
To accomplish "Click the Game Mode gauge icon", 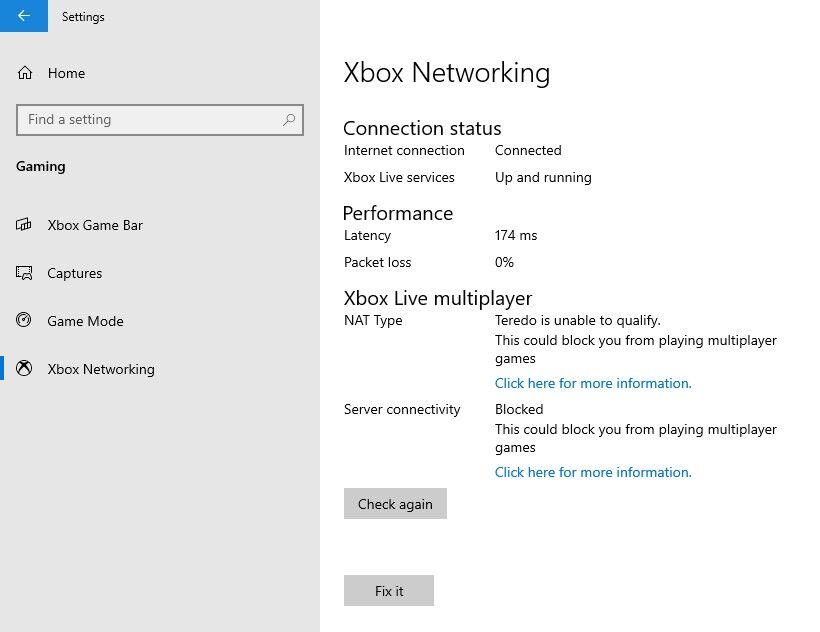I will click(x=25, y=321).
